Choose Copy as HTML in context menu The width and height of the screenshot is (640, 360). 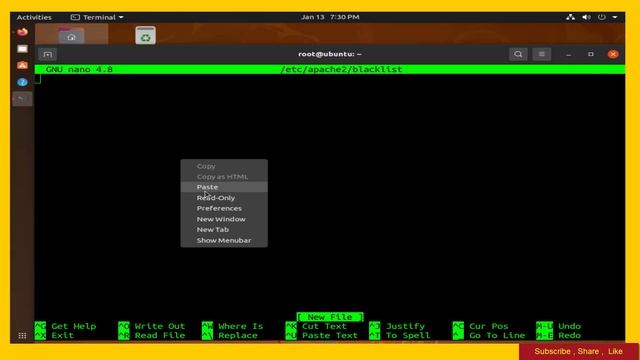(224, 177)
